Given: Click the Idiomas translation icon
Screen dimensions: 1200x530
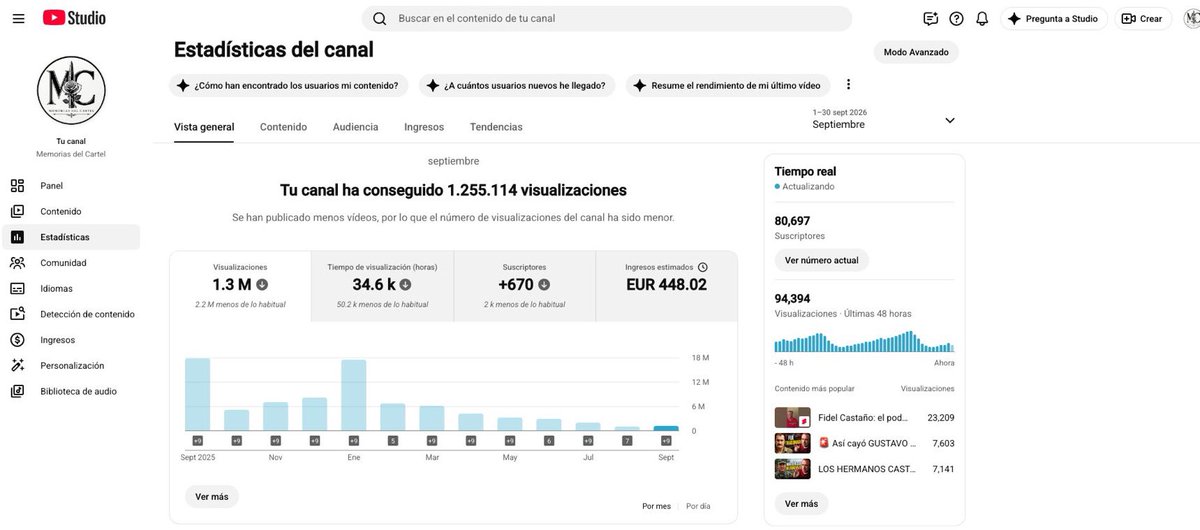Looking at the screenshot, I should [17, 288].
